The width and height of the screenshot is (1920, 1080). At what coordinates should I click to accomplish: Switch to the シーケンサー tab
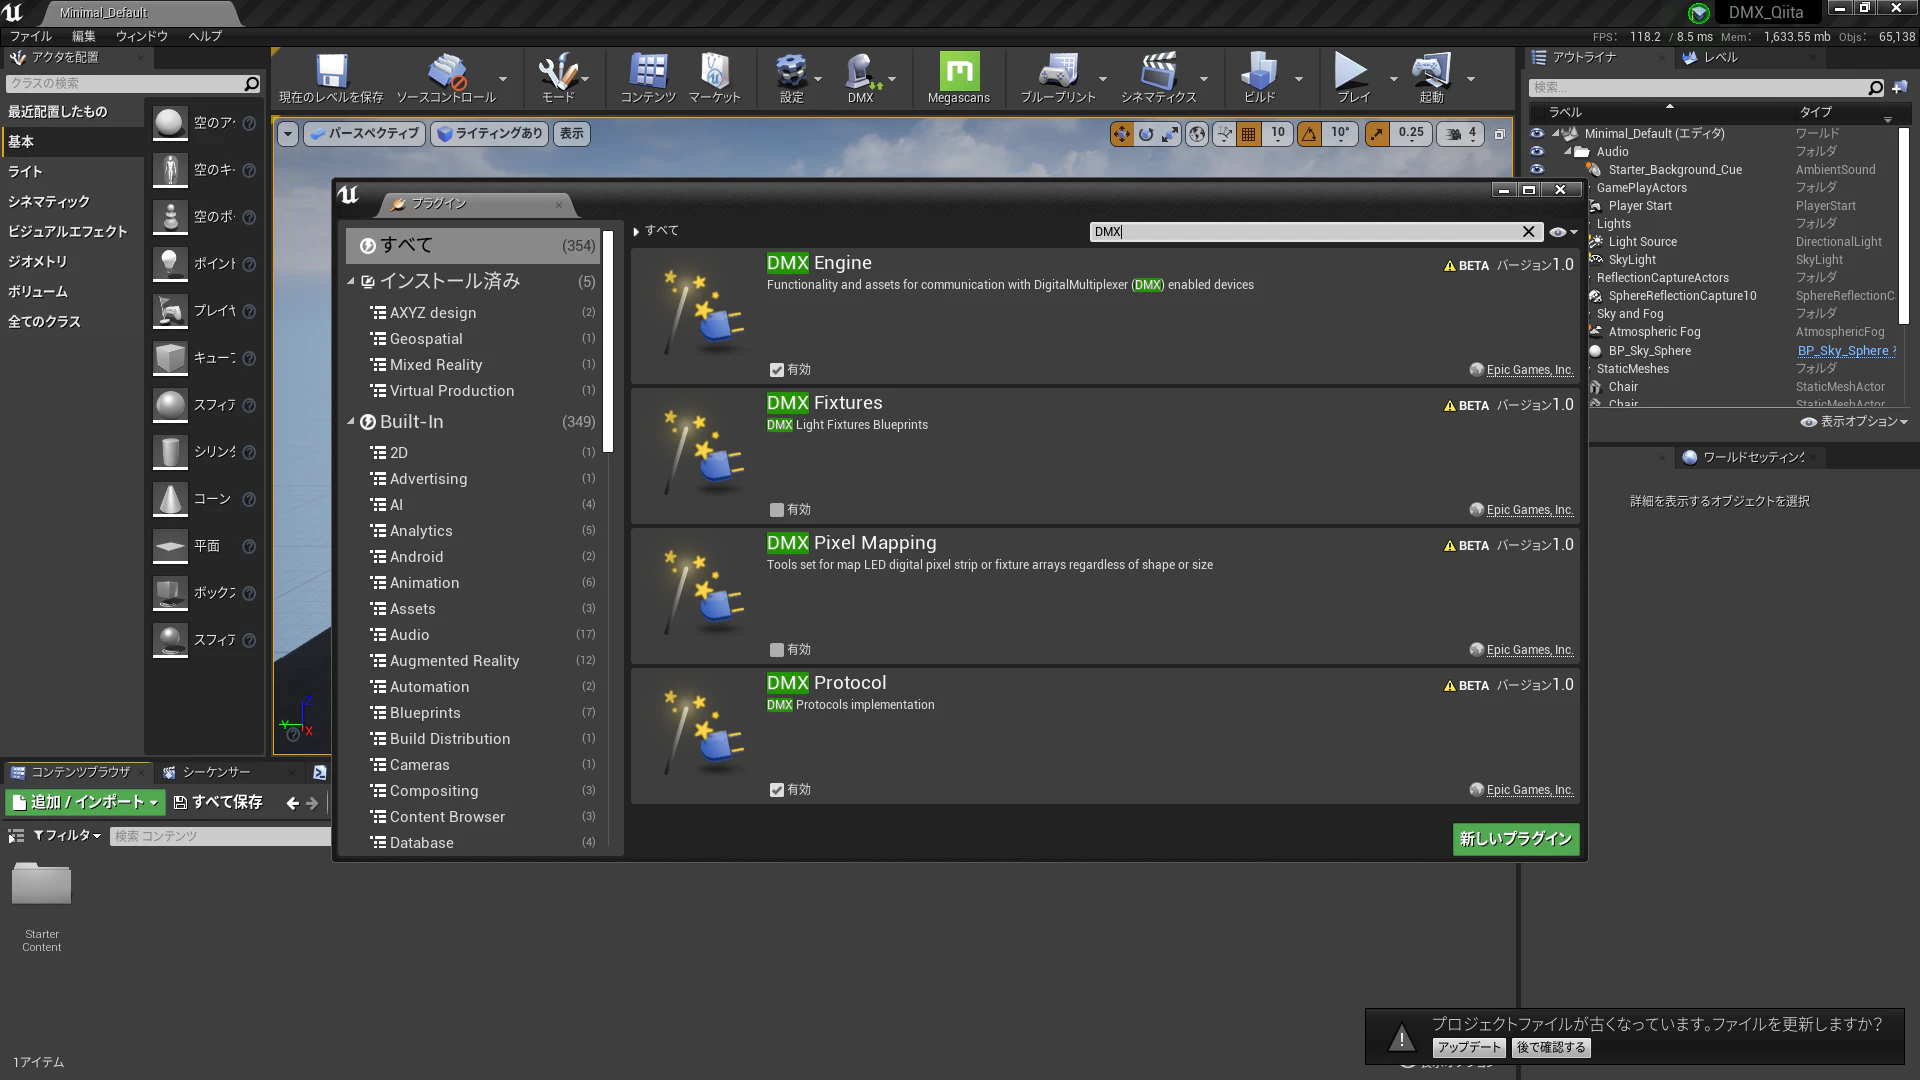click(x=216, y=772)
